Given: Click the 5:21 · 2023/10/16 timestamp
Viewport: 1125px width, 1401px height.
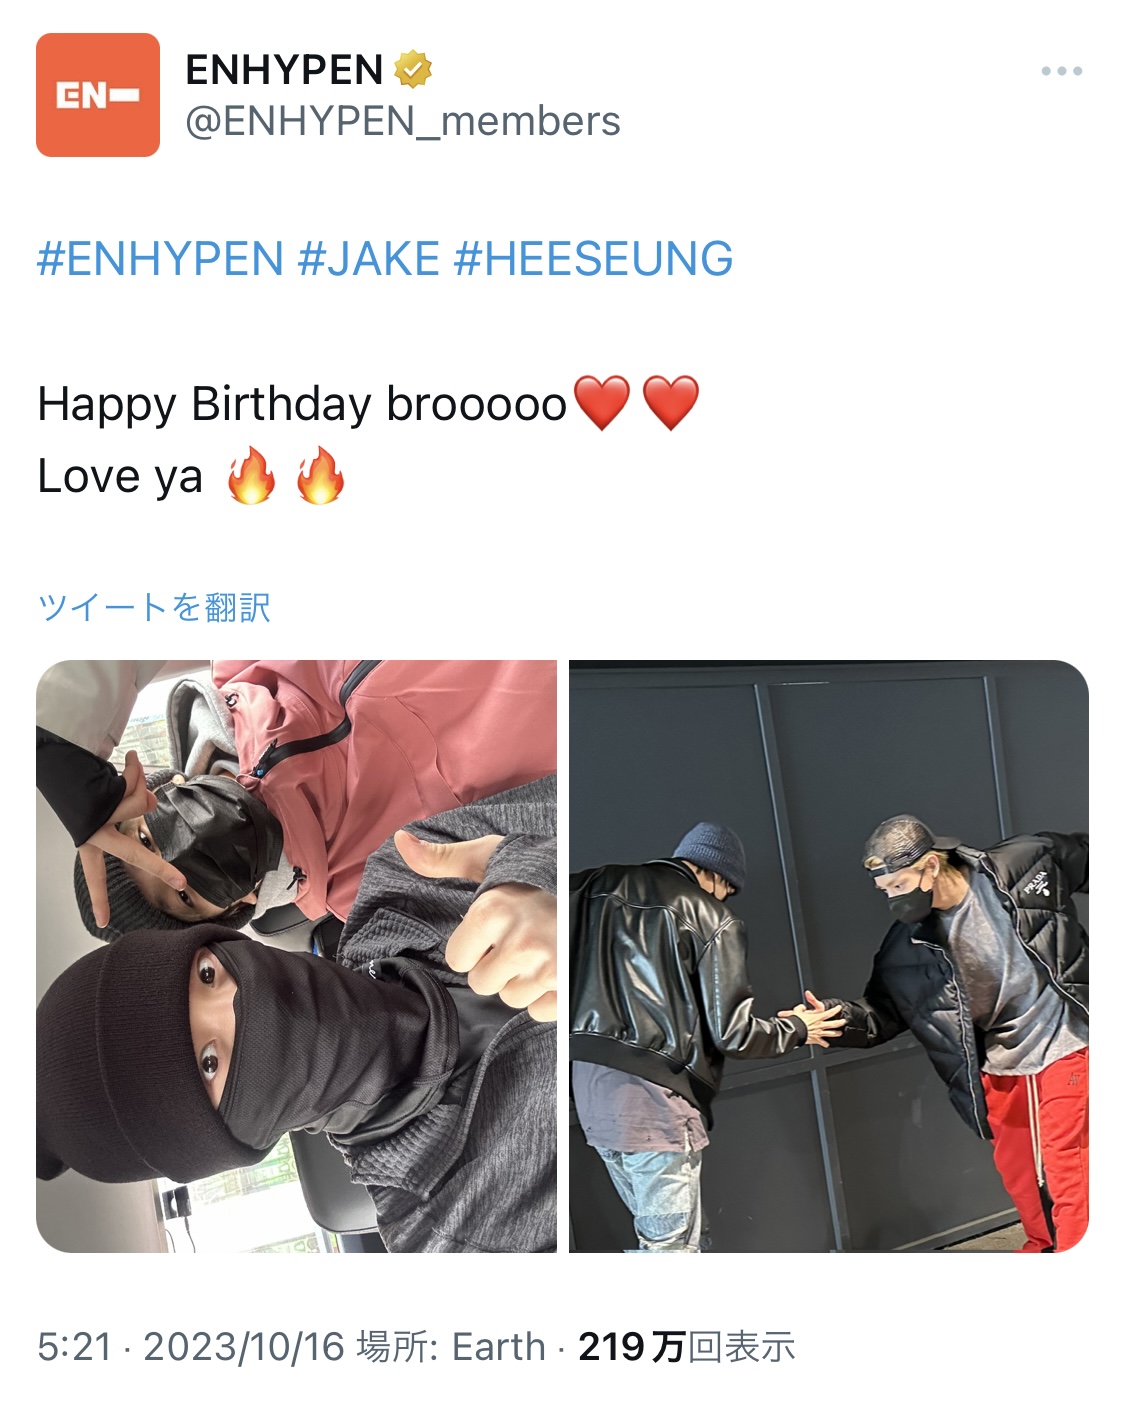Looking at the screenshot, I should click(x=191, y=1347).
